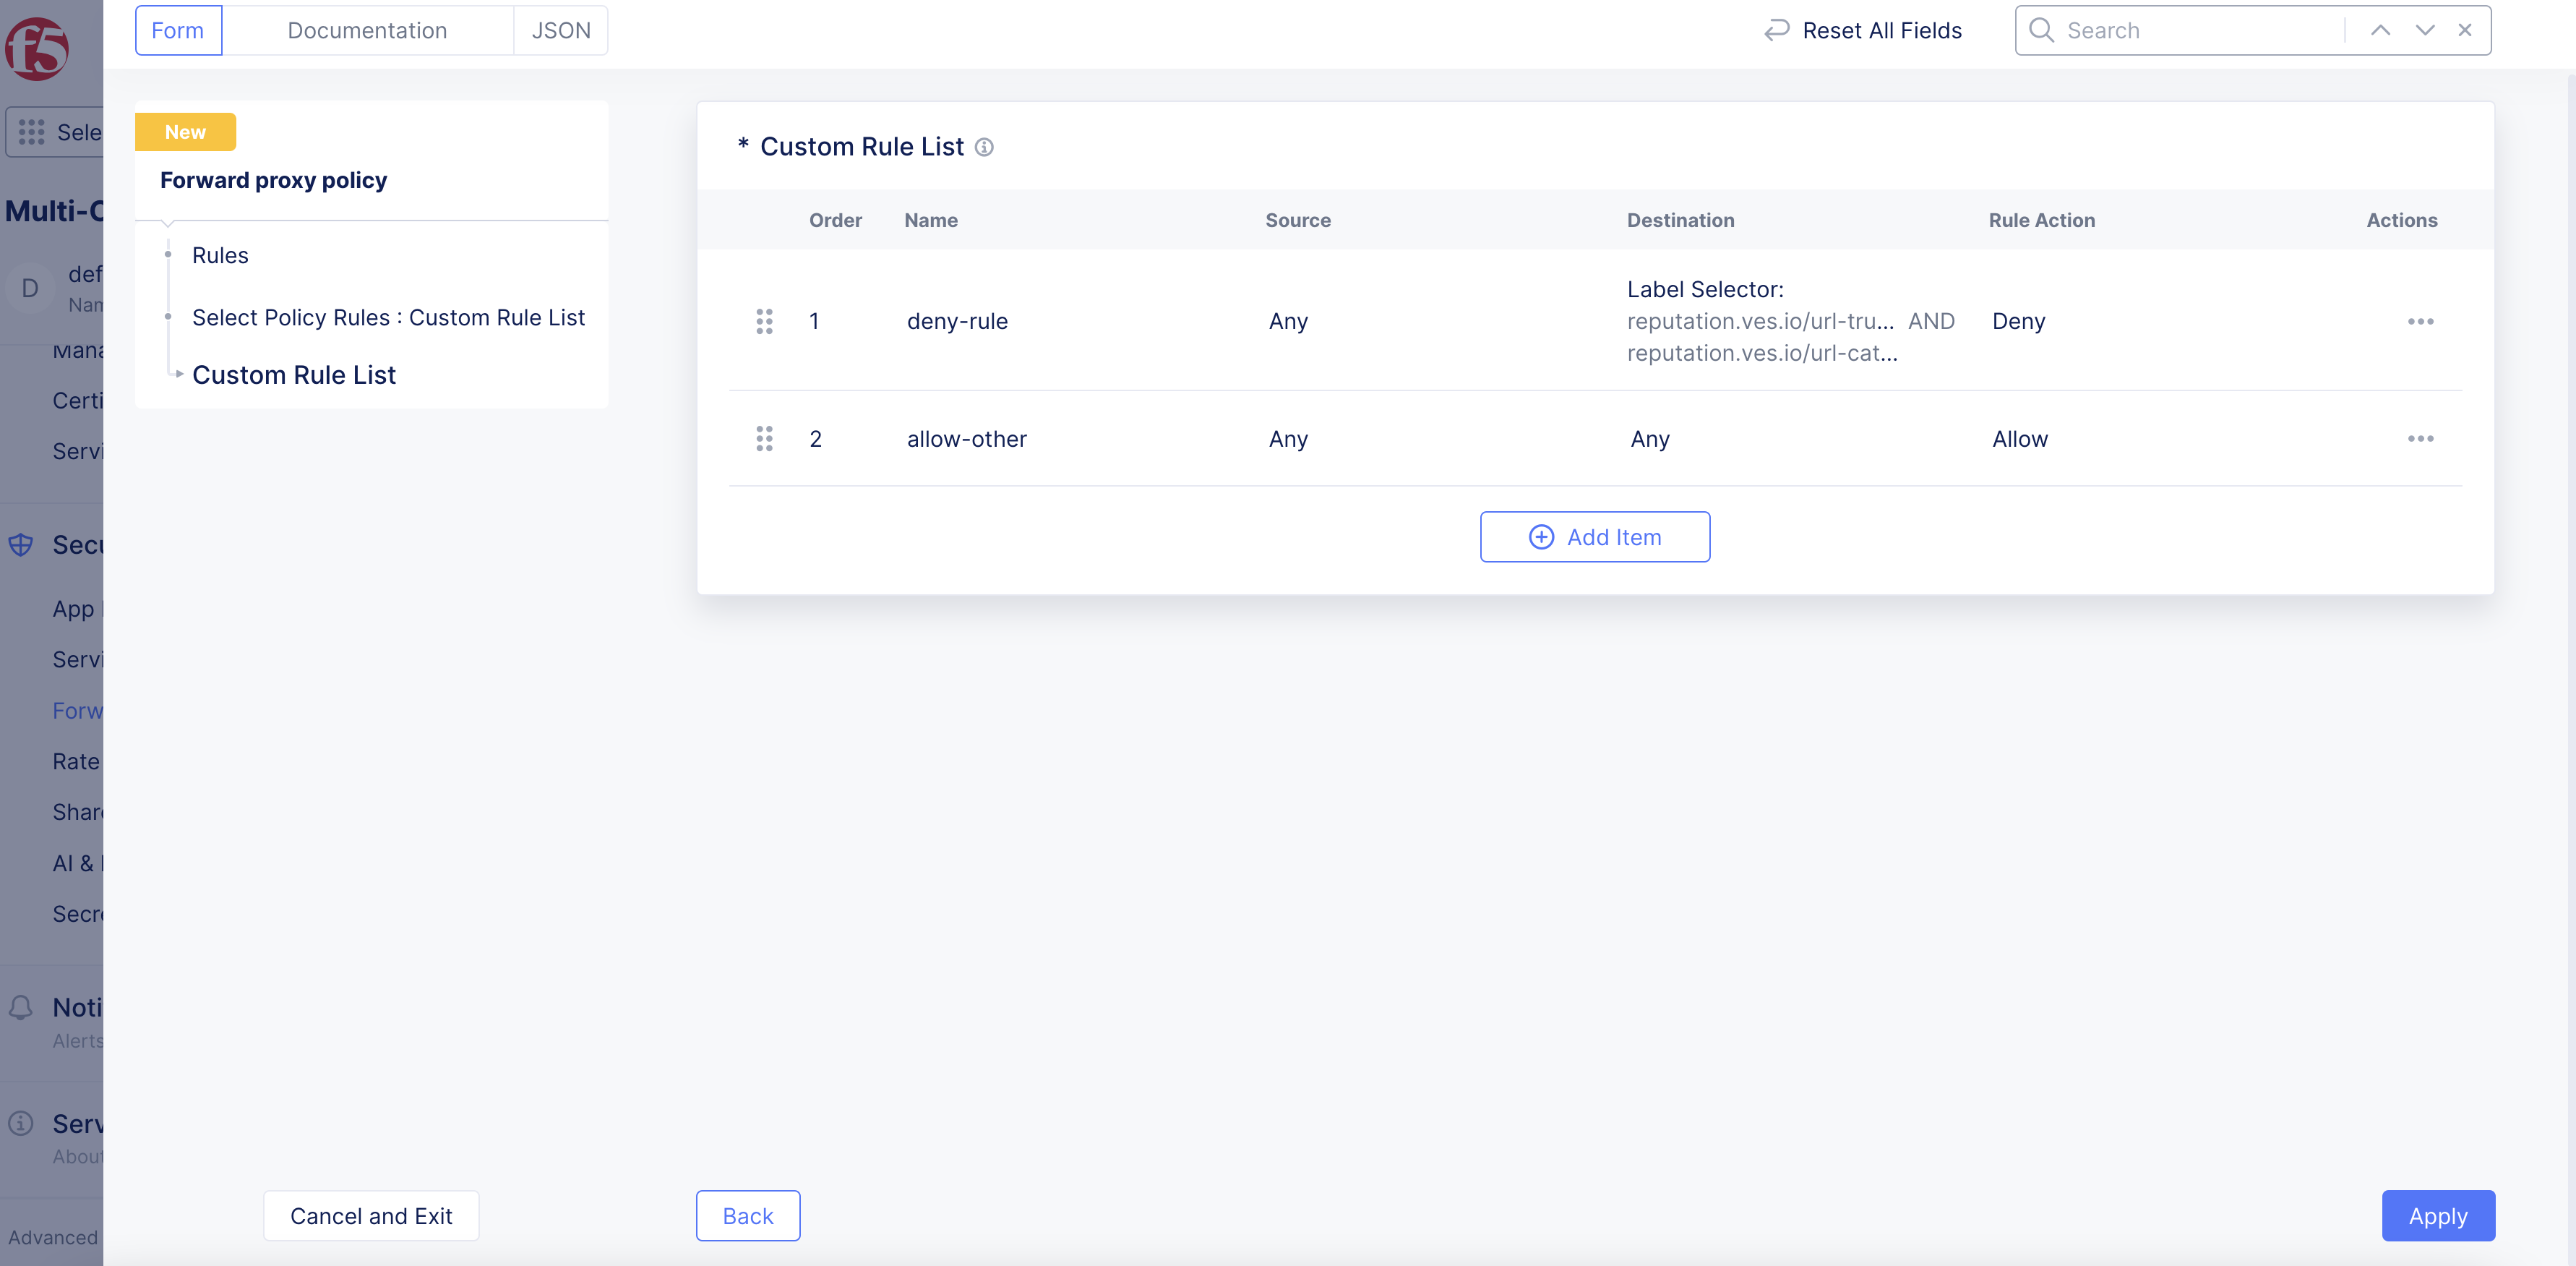
Task: Click the Apply button
Action: [x=2438, y=1216]
